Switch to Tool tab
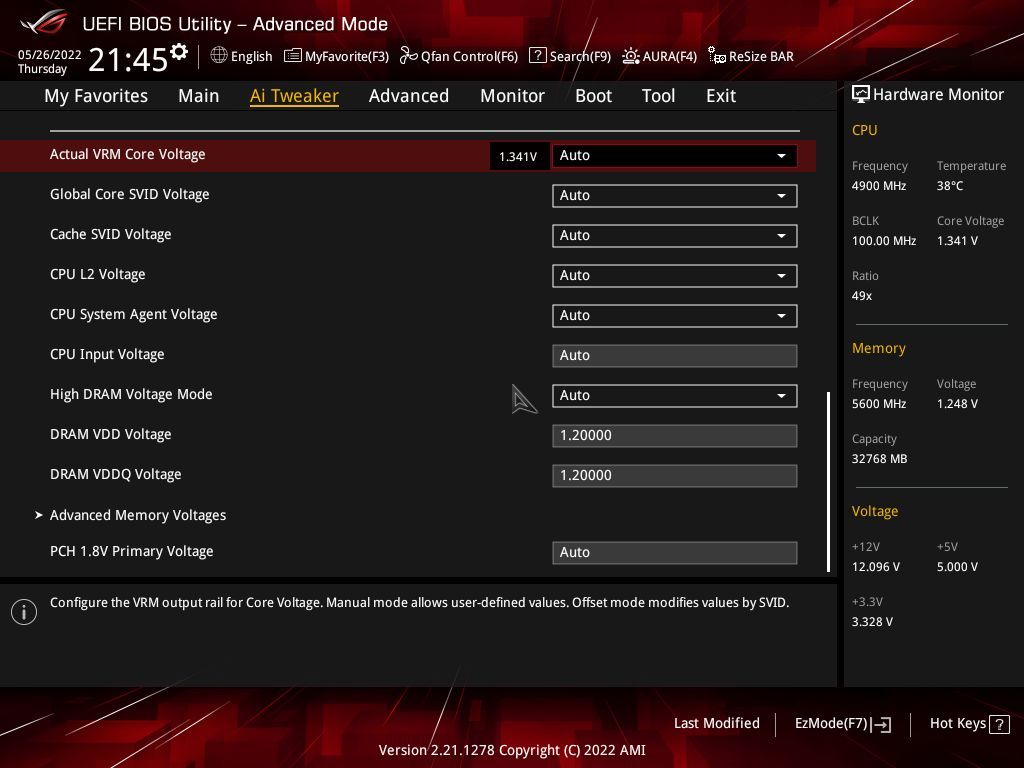Viewport: 1024px width, 768px height. pyautogui.click(x=658, y=96)
